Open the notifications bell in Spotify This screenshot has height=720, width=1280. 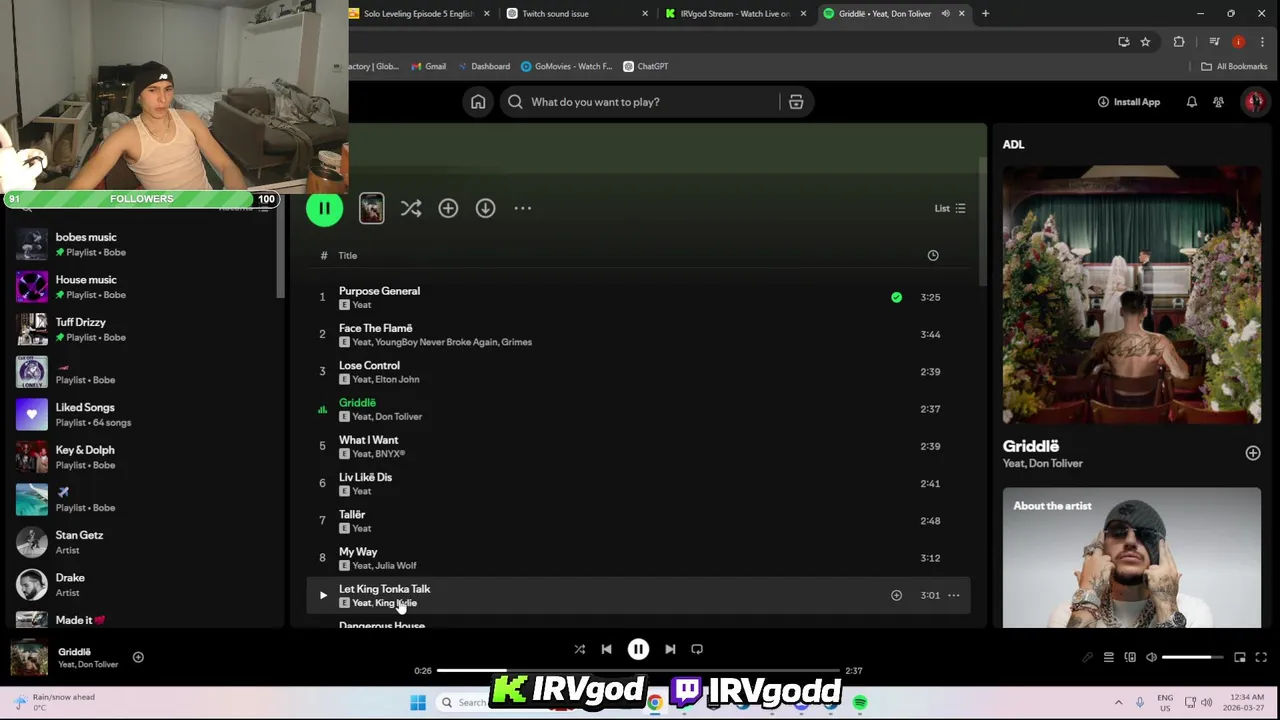(1191, 102)
